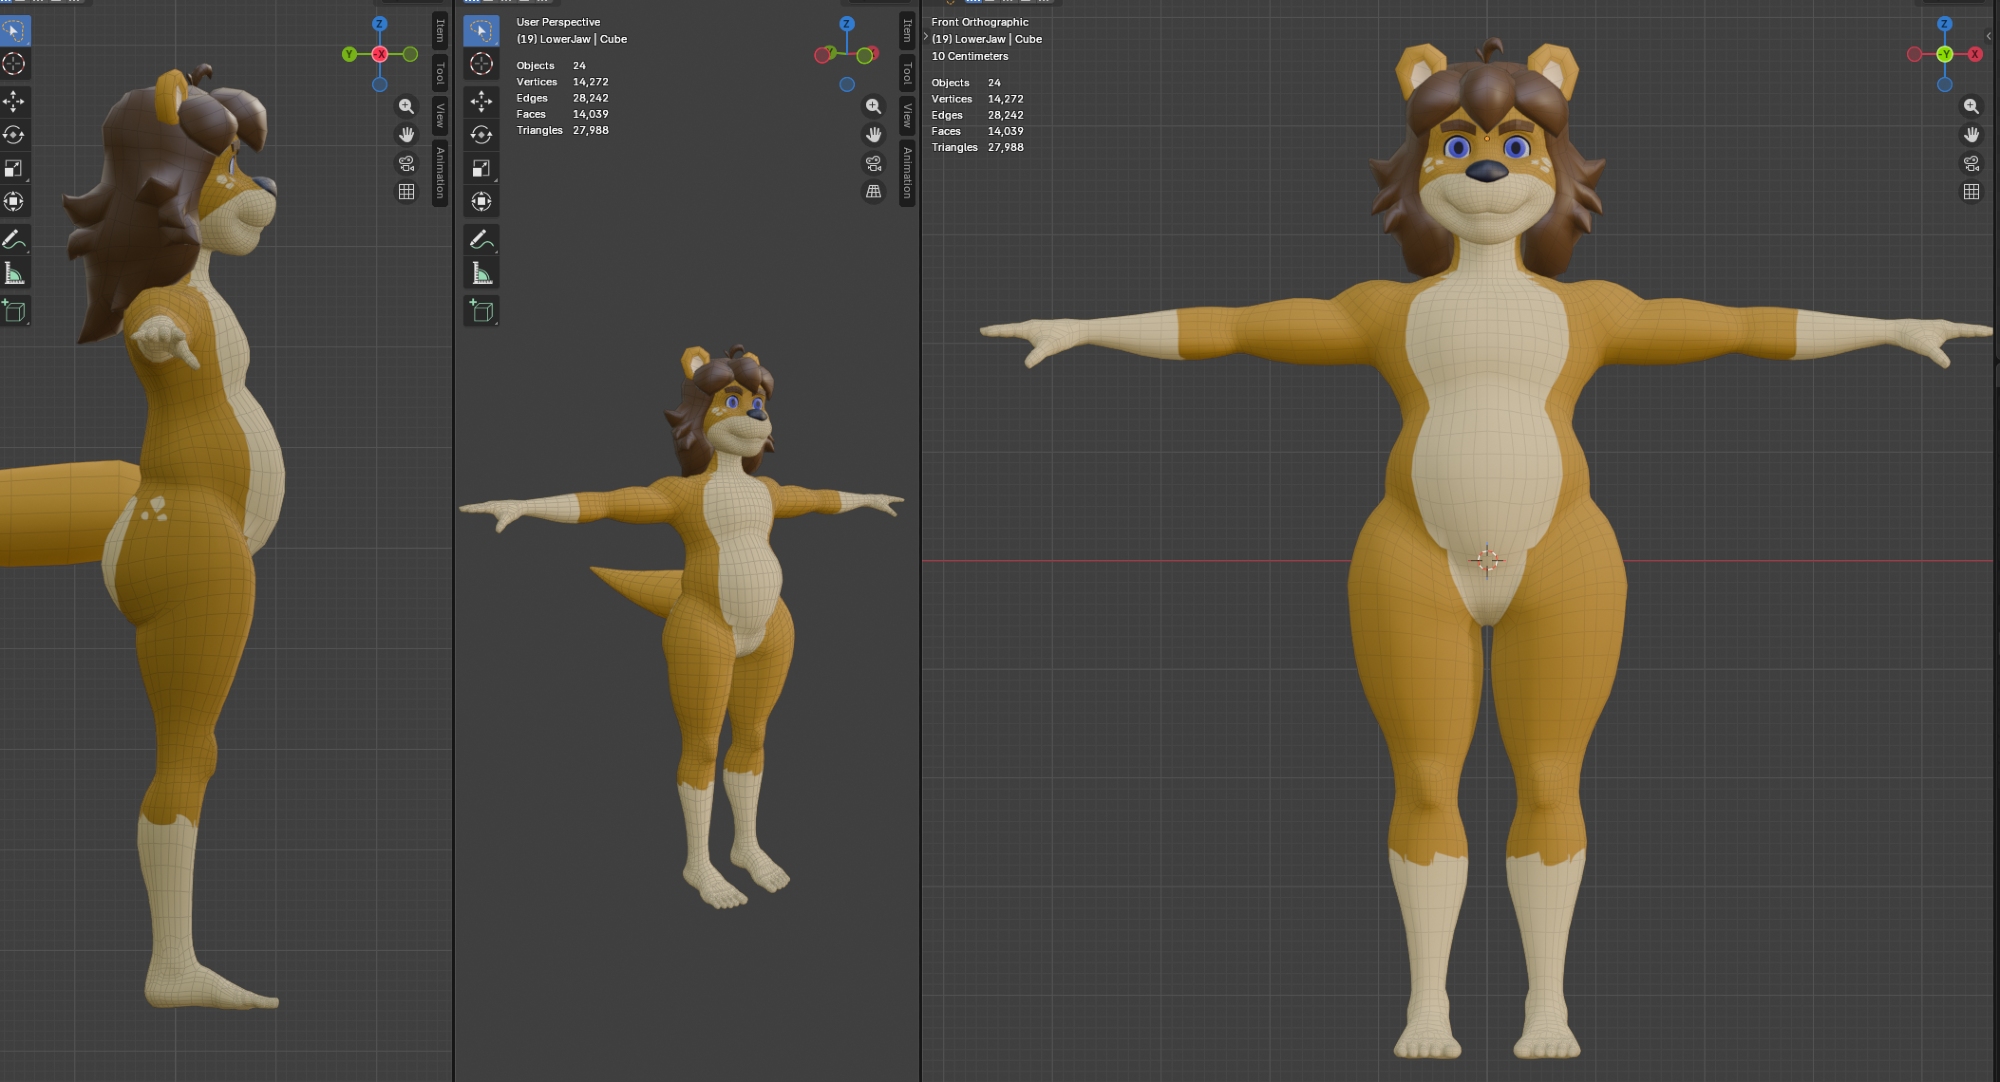Toggle camera view in right viewport
Image resolution: width=2000 pixels, height=1082 pixels.
1971,163
